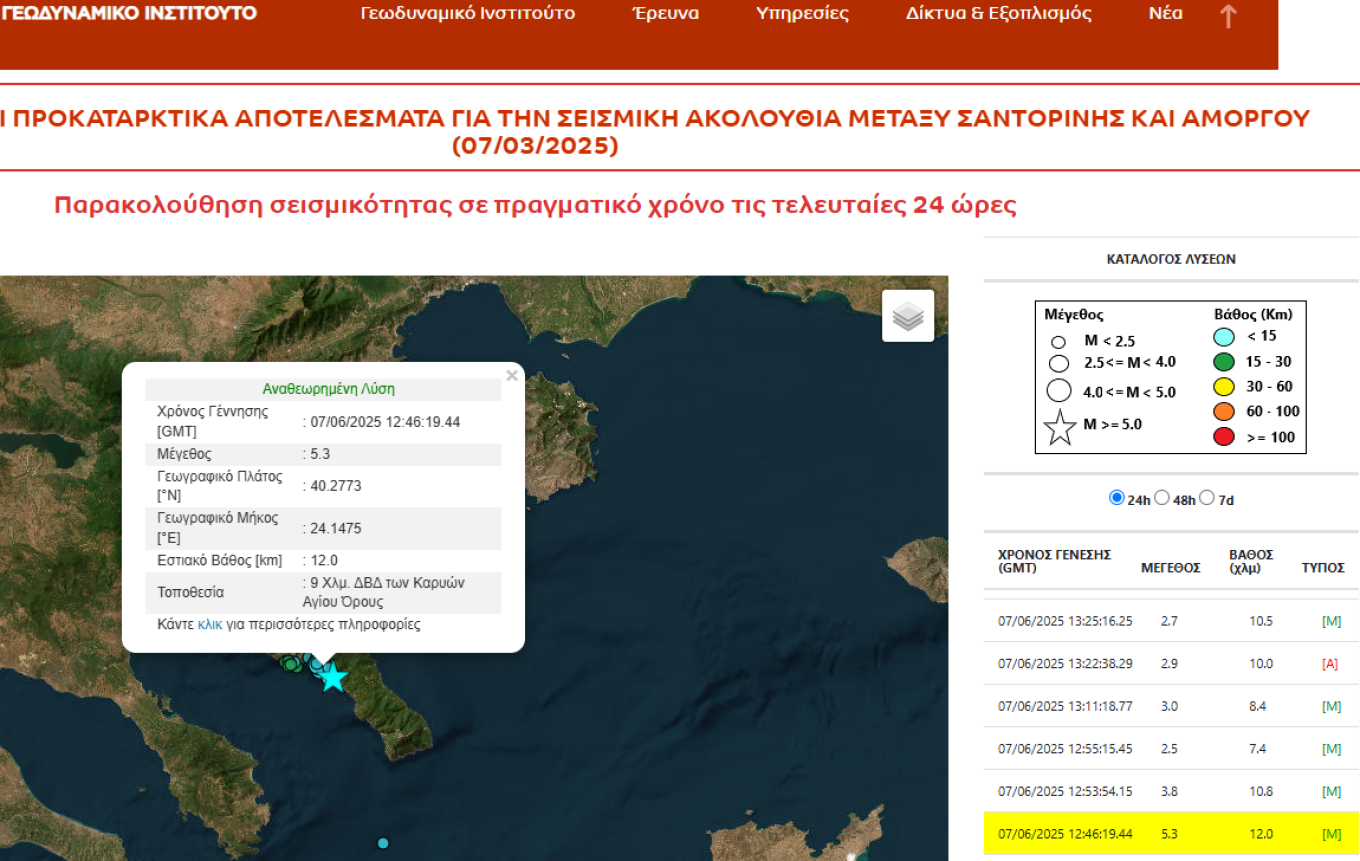Expand the Έρευνα menu

666,14
